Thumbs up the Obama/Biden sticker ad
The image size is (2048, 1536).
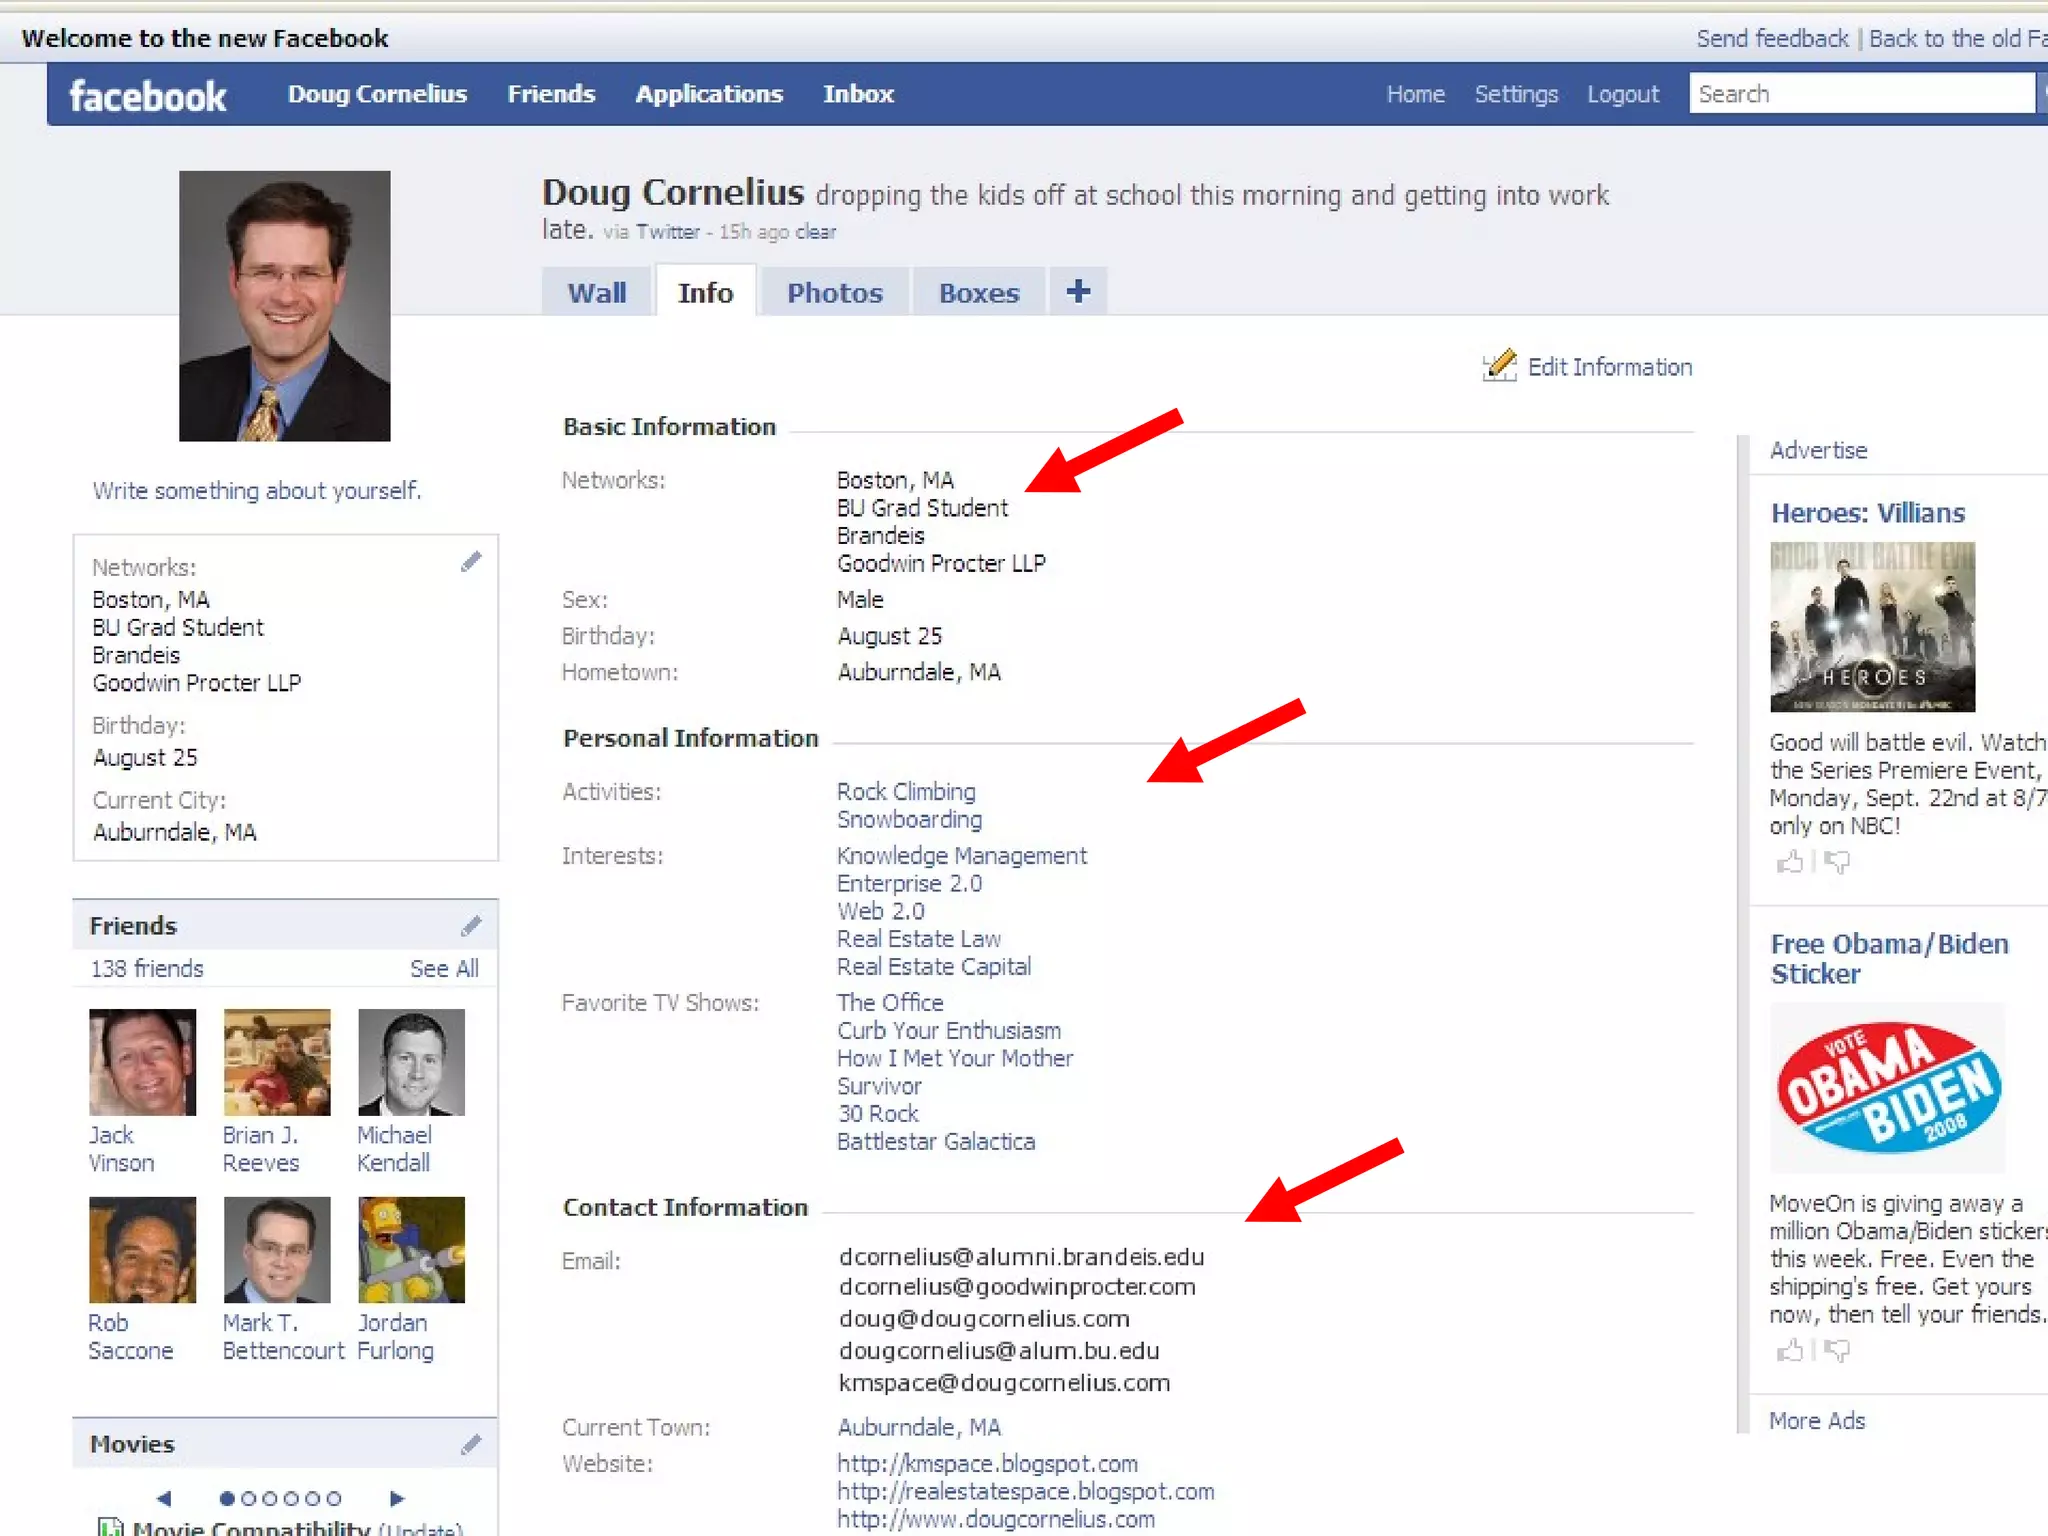tap(1789, 1351)
